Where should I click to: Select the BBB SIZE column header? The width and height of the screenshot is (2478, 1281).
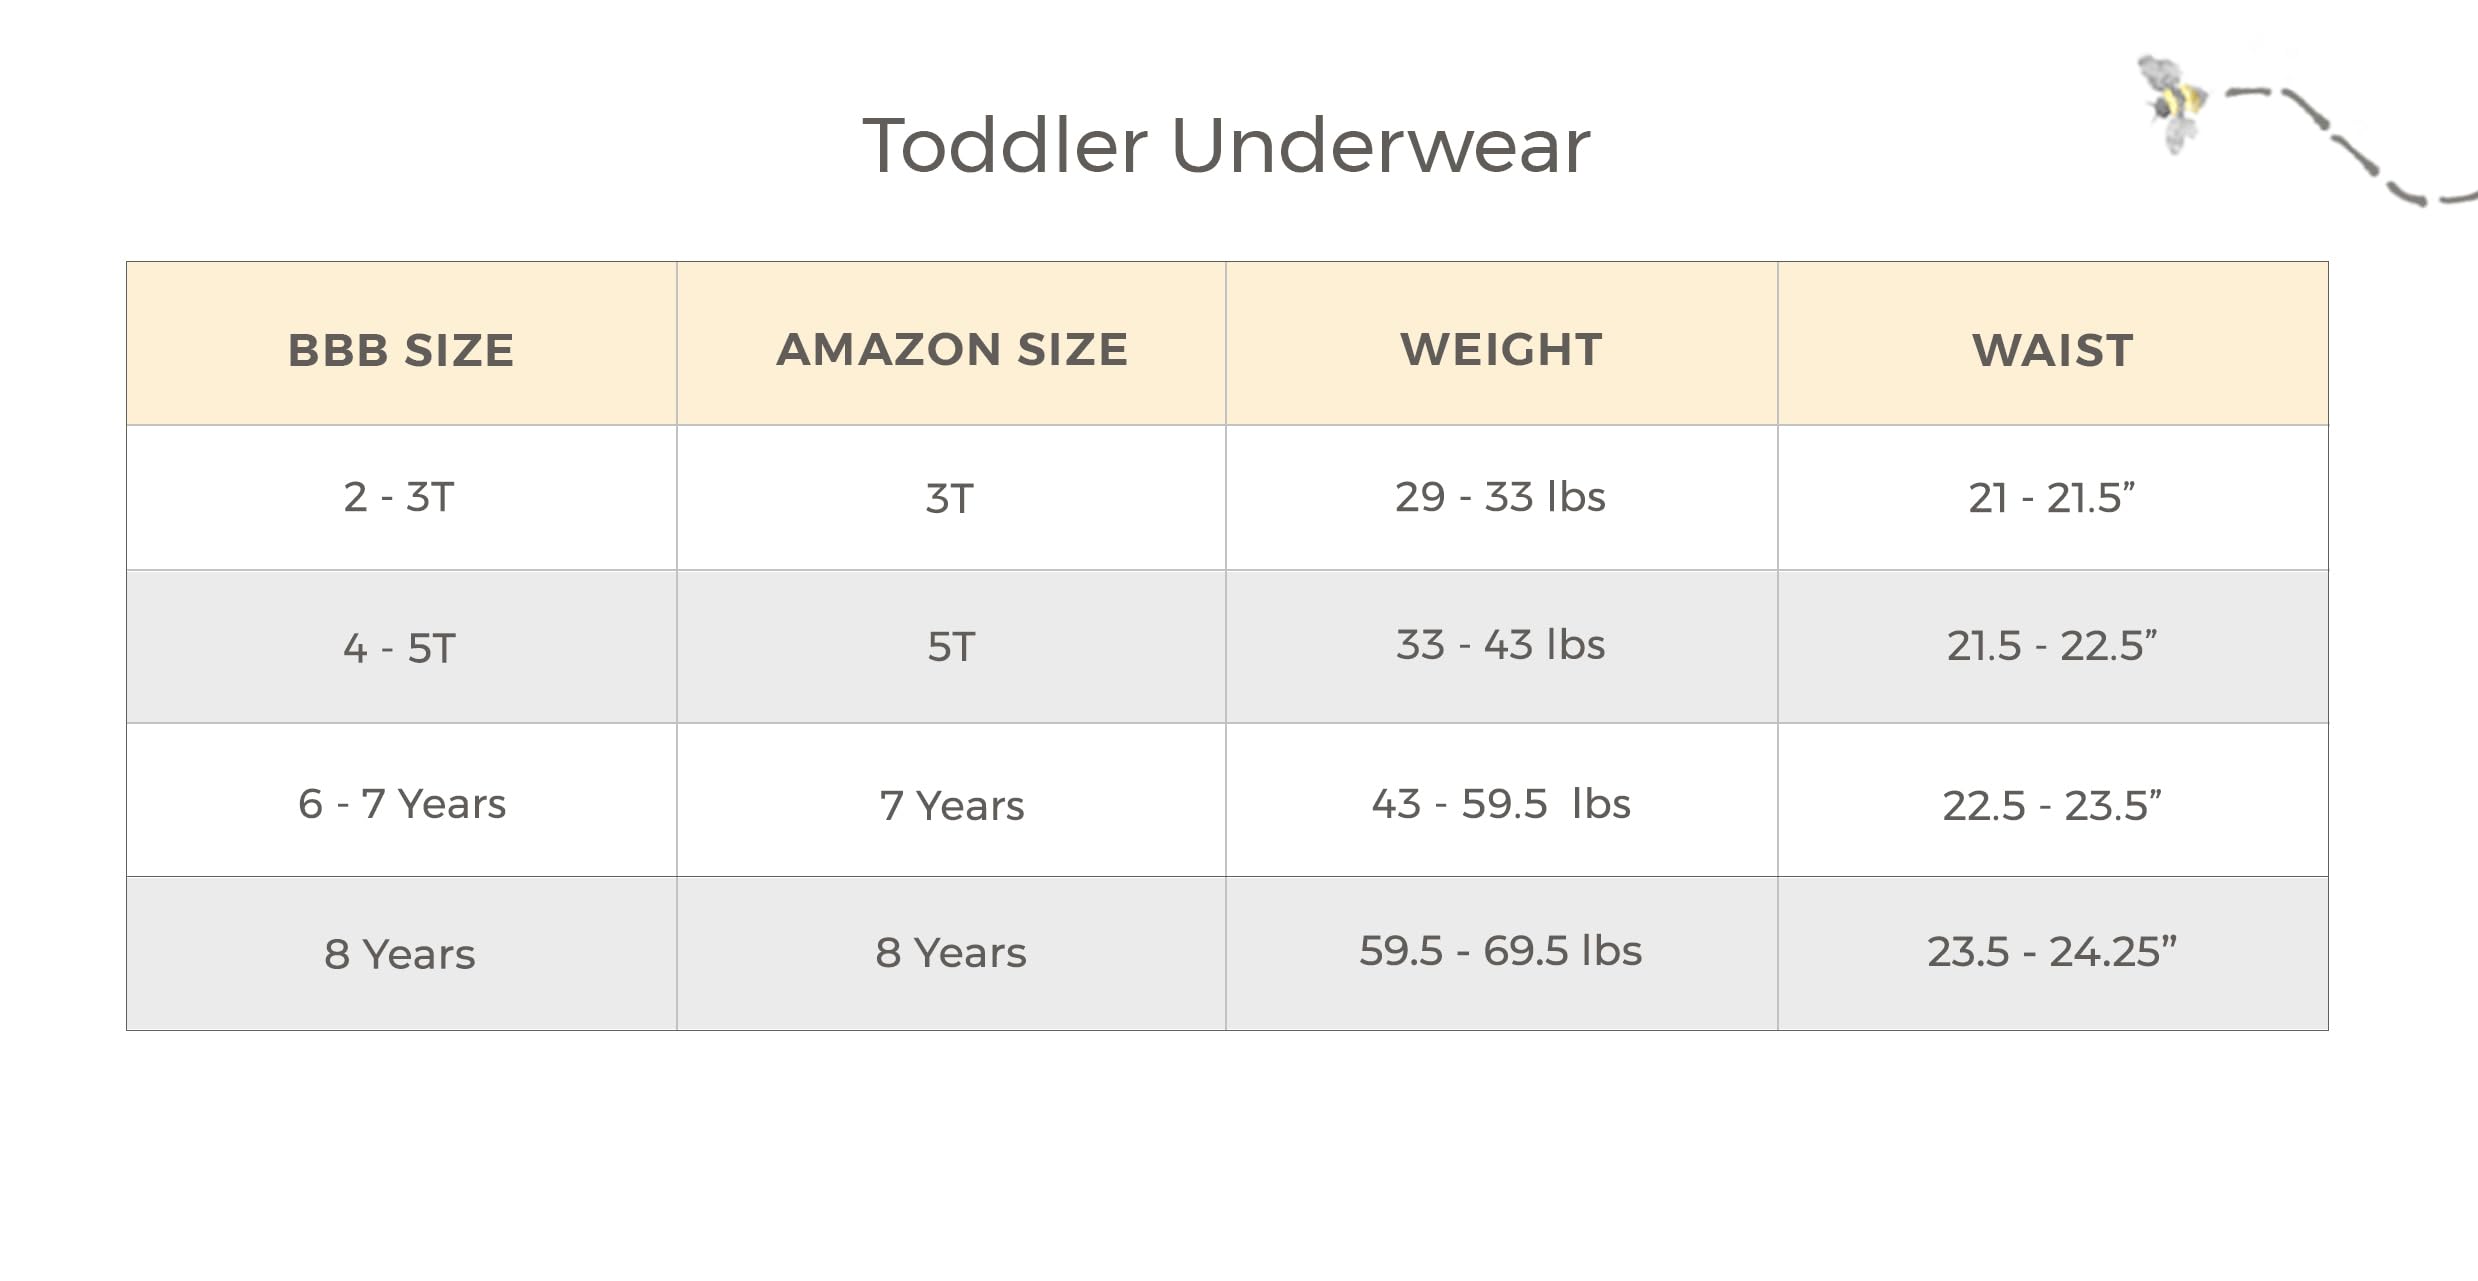[x=401, y=343]
